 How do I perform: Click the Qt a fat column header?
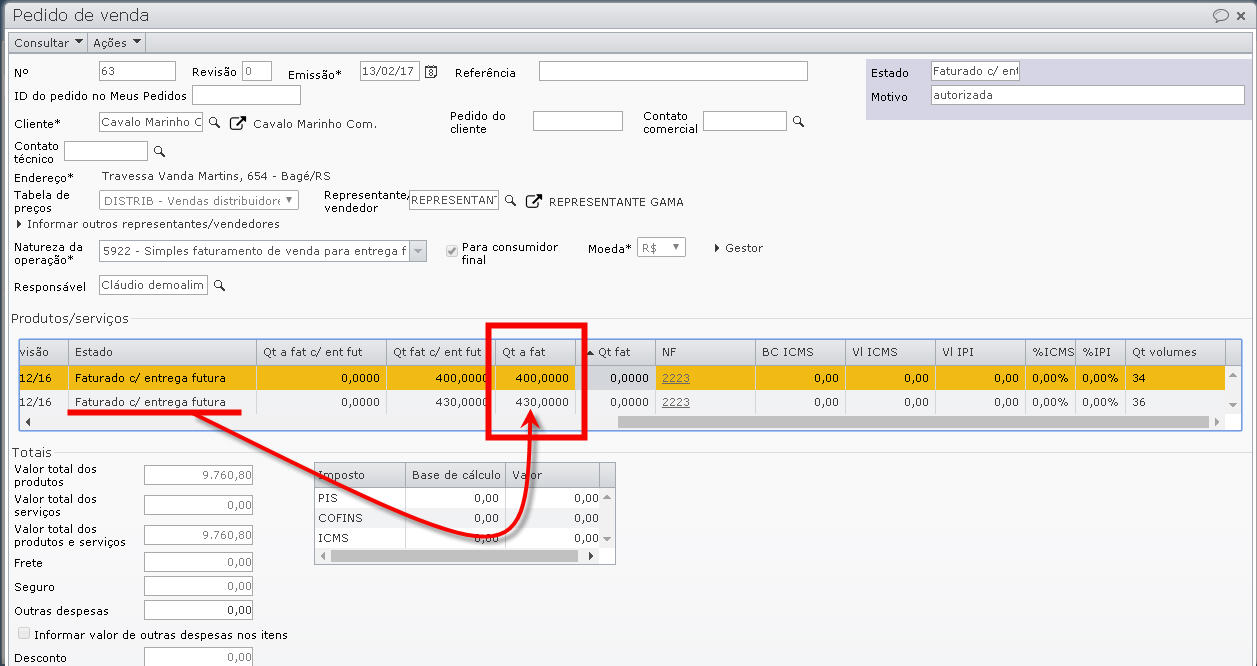coord(536,352)
